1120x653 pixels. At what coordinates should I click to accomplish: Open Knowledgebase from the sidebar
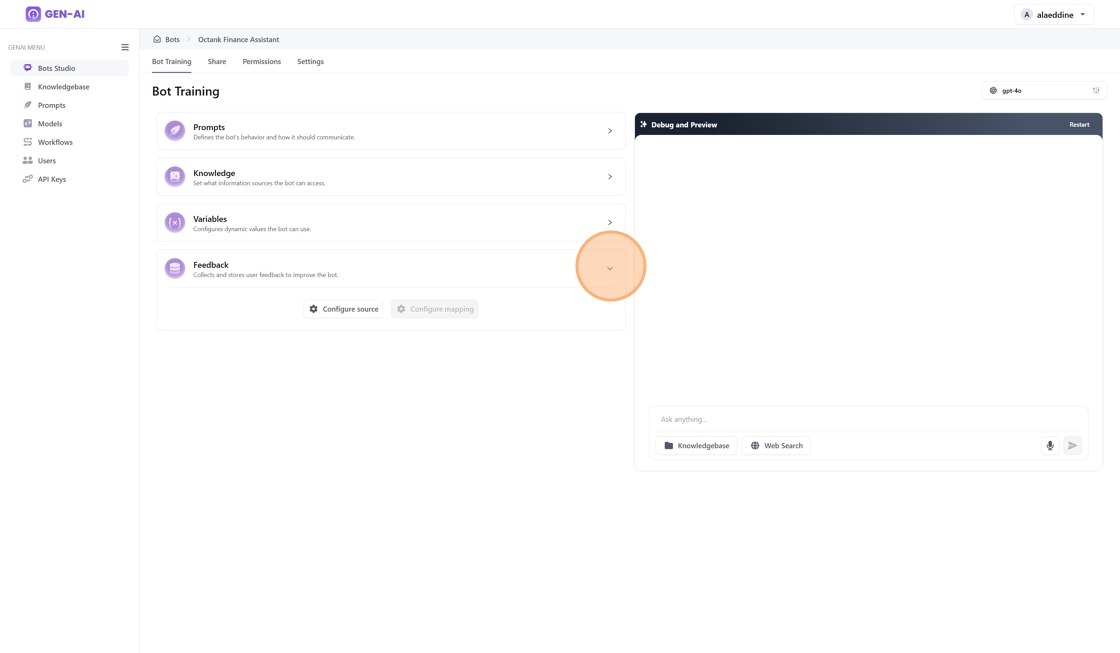pyautogui.click(x=63, y=87)
